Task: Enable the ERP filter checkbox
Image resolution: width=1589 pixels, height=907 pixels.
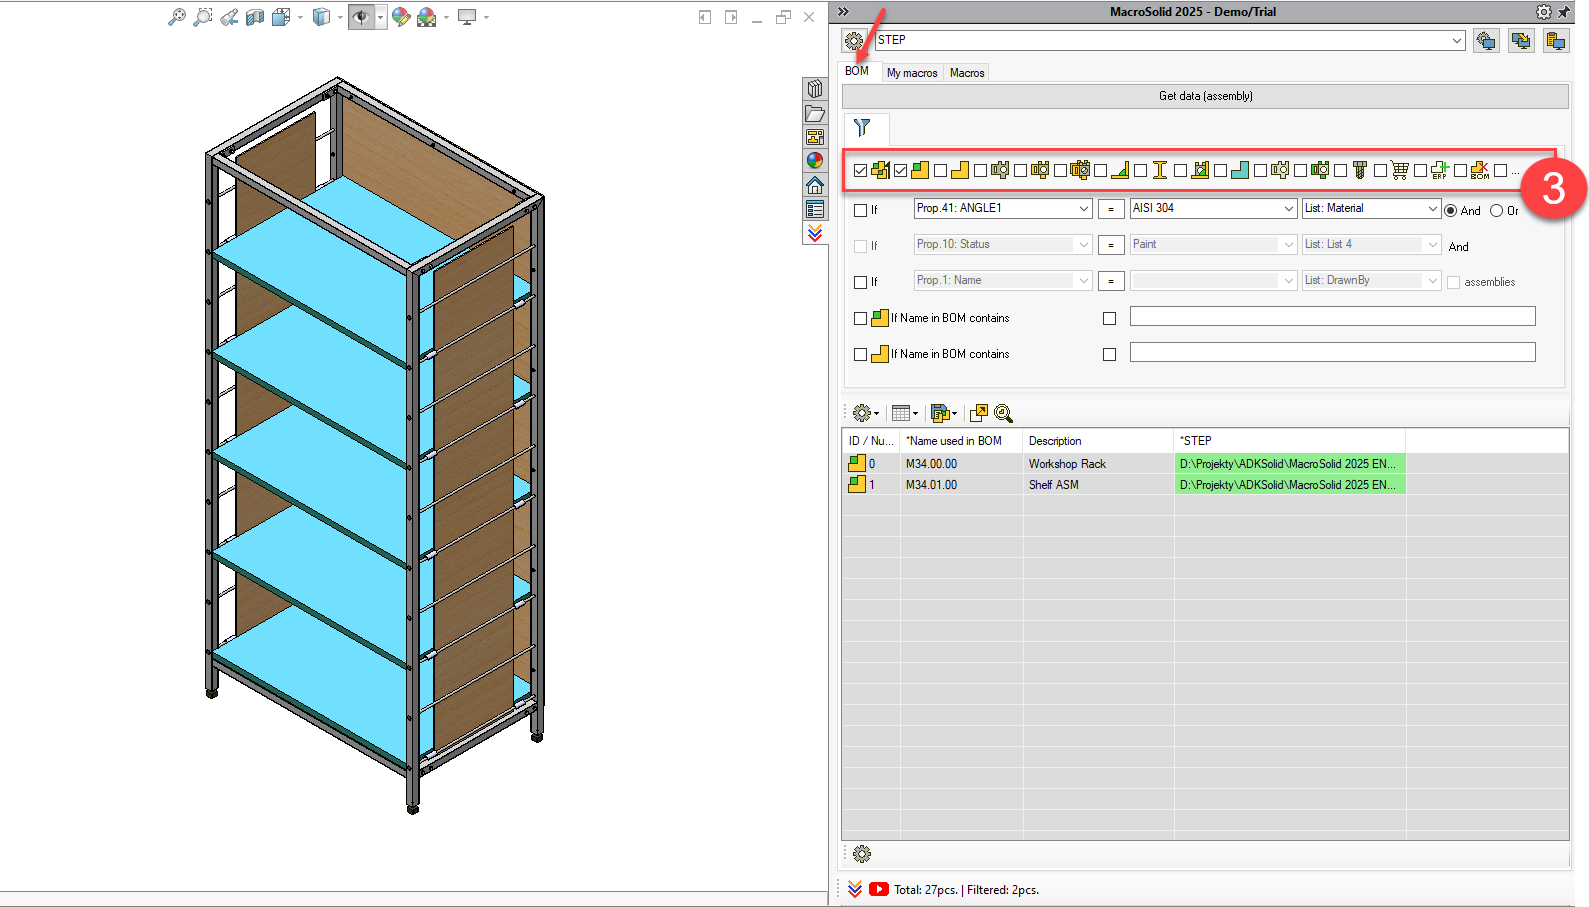Action: [x=1421, y=171]
